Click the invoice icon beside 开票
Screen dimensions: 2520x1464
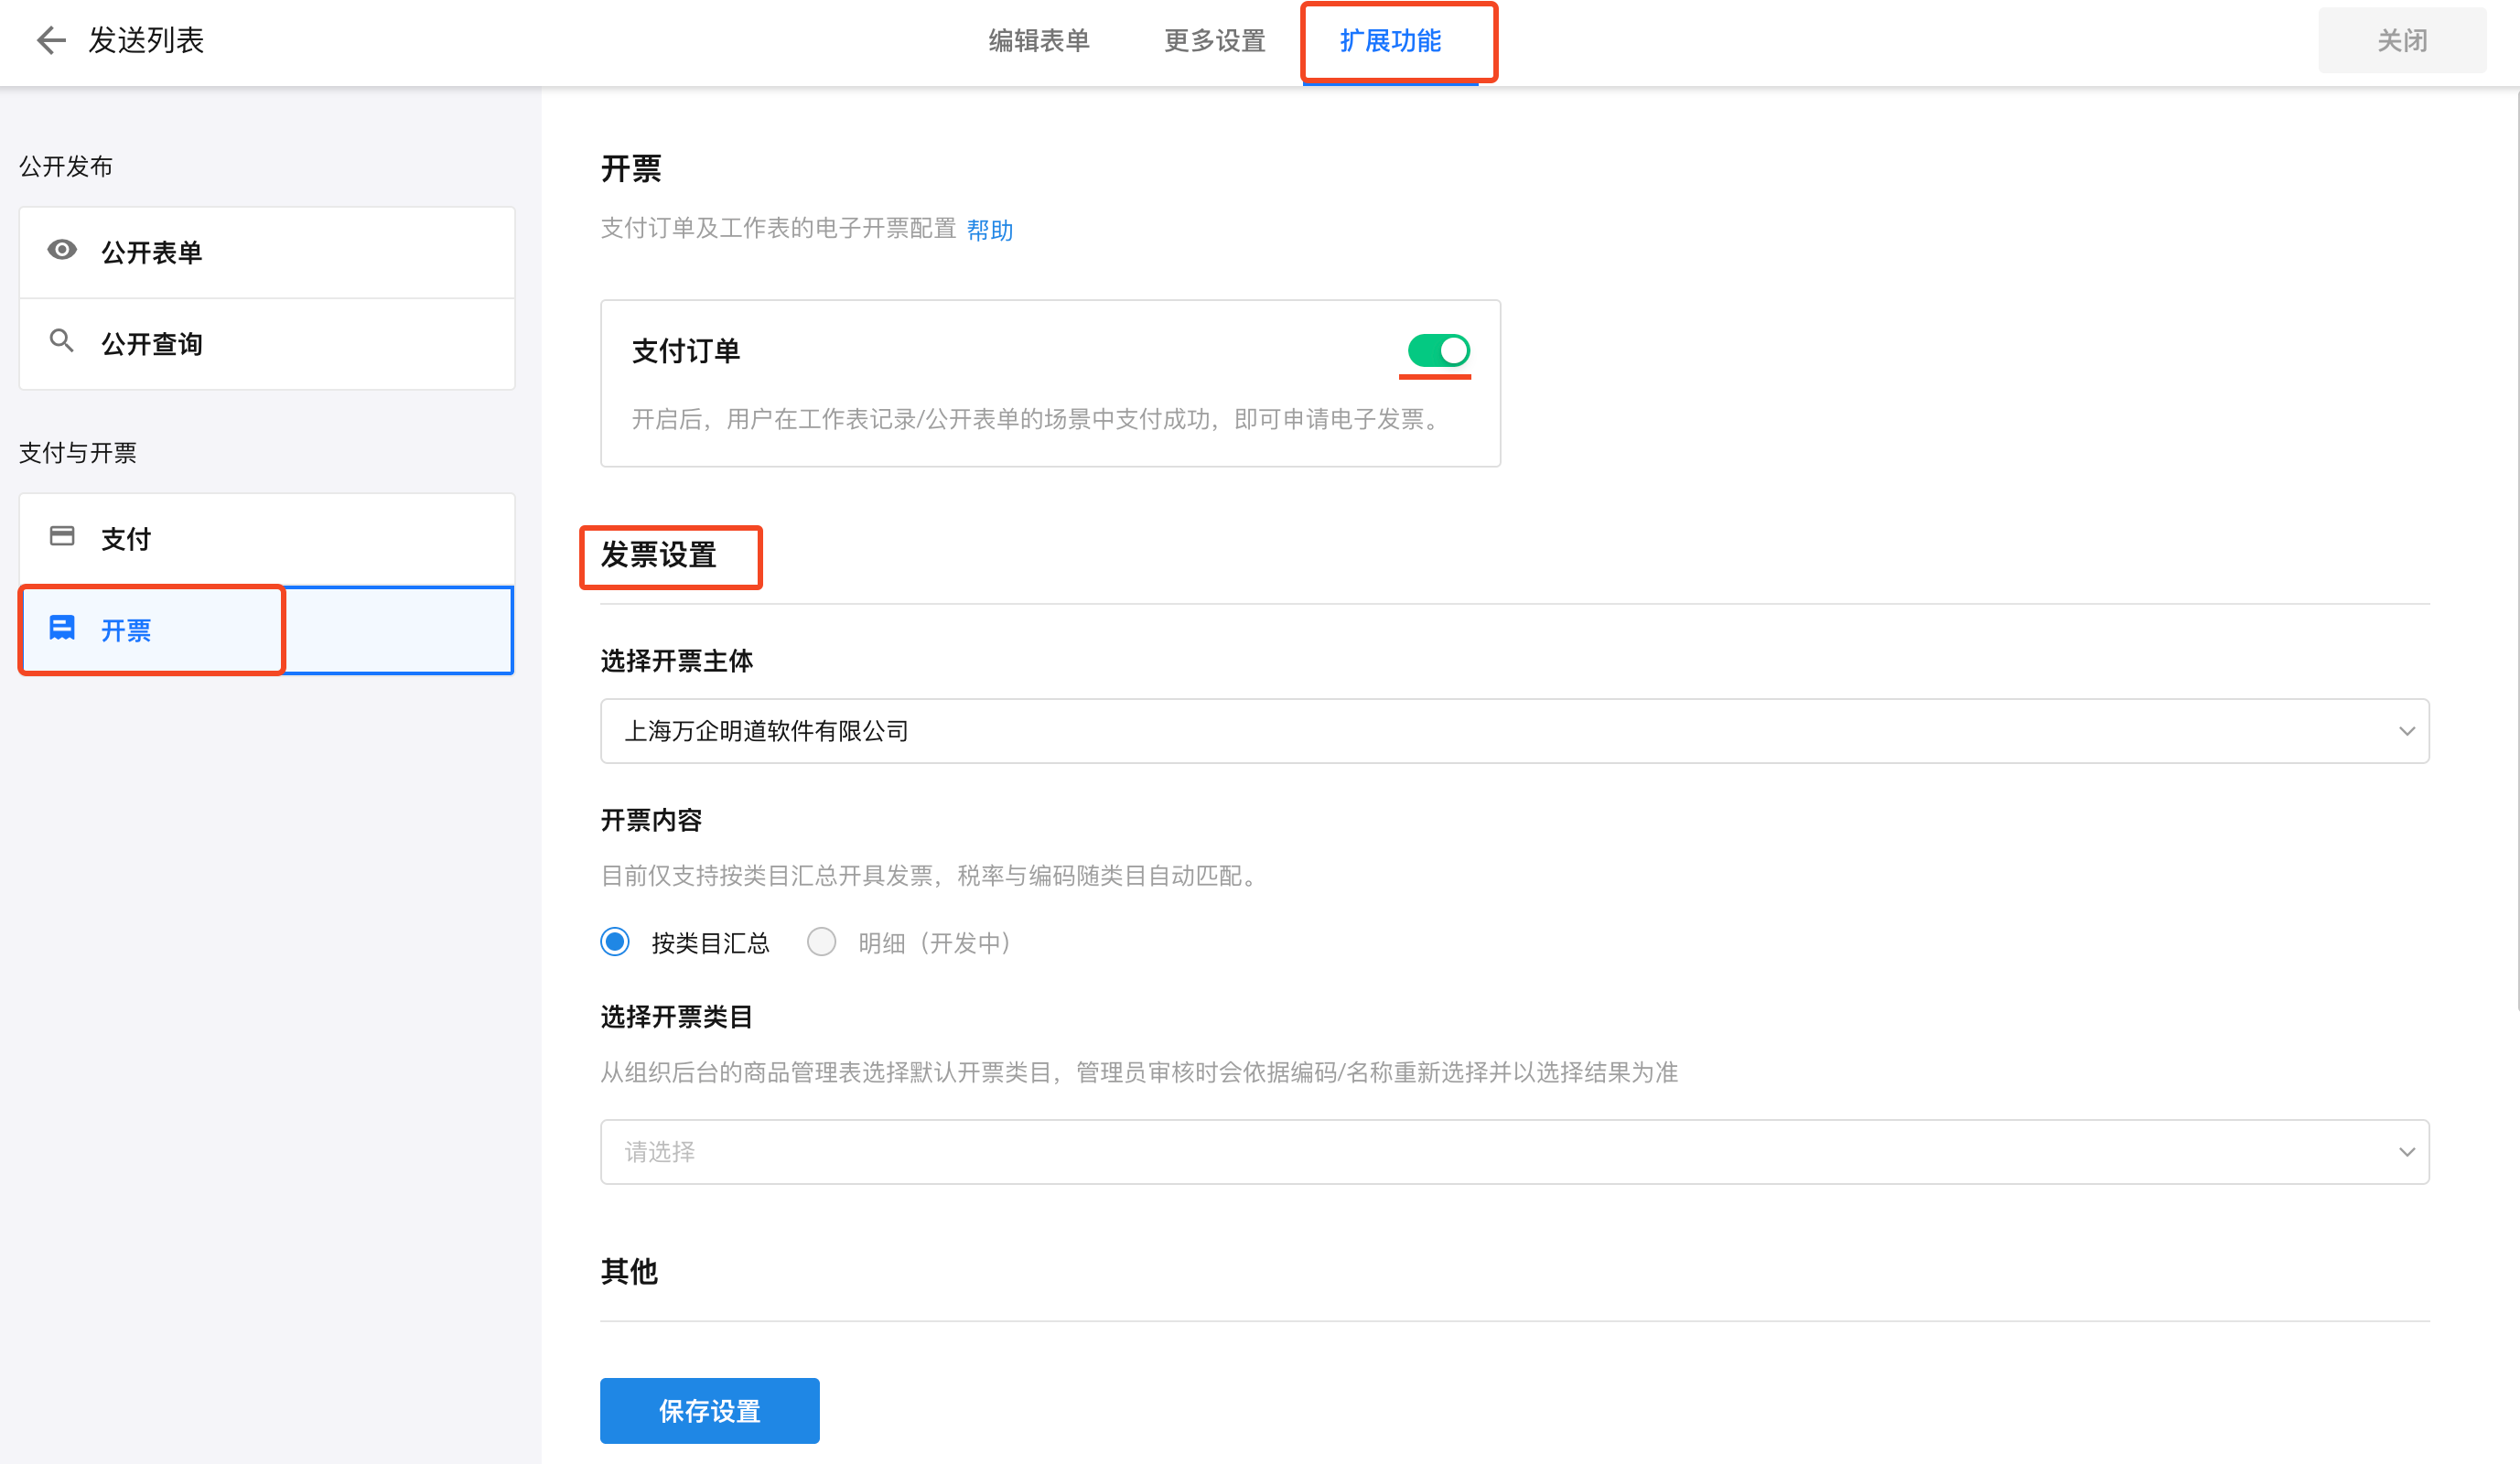point(62,628)
